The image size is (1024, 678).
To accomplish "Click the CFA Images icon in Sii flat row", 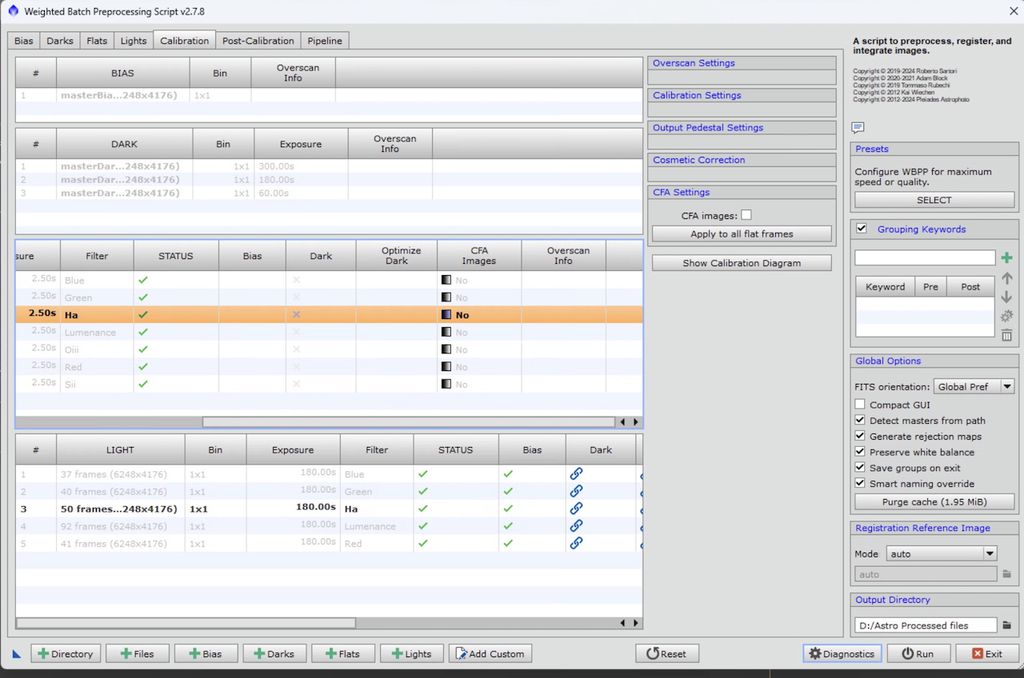I will point(446,384).
